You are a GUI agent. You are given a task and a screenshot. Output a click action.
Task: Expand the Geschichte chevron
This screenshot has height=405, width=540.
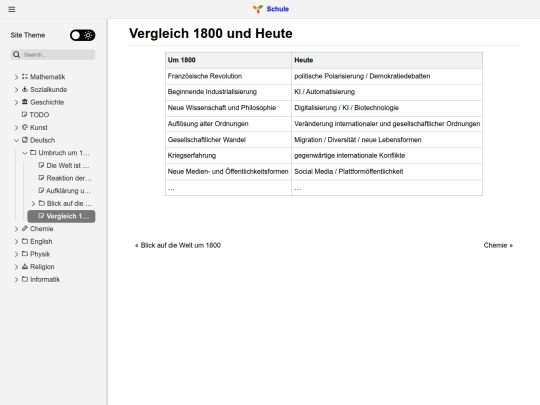(16, 102)
